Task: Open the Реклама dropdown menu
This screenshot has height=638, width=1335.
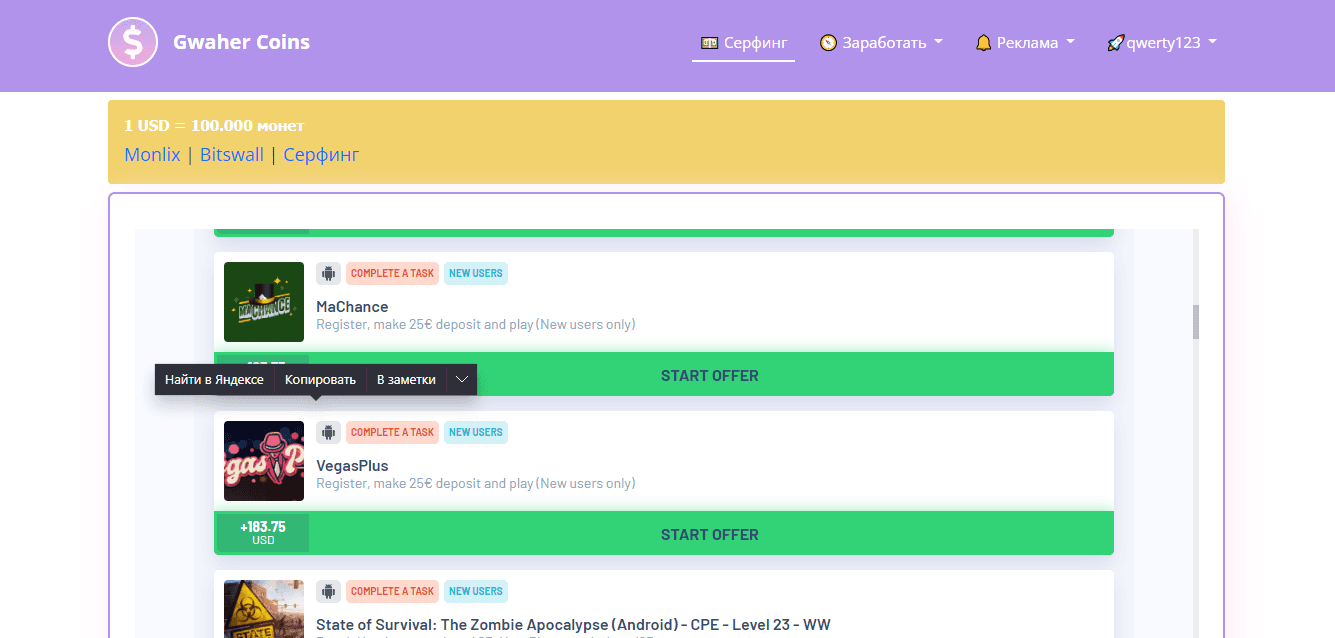Action: [1025, 43]
